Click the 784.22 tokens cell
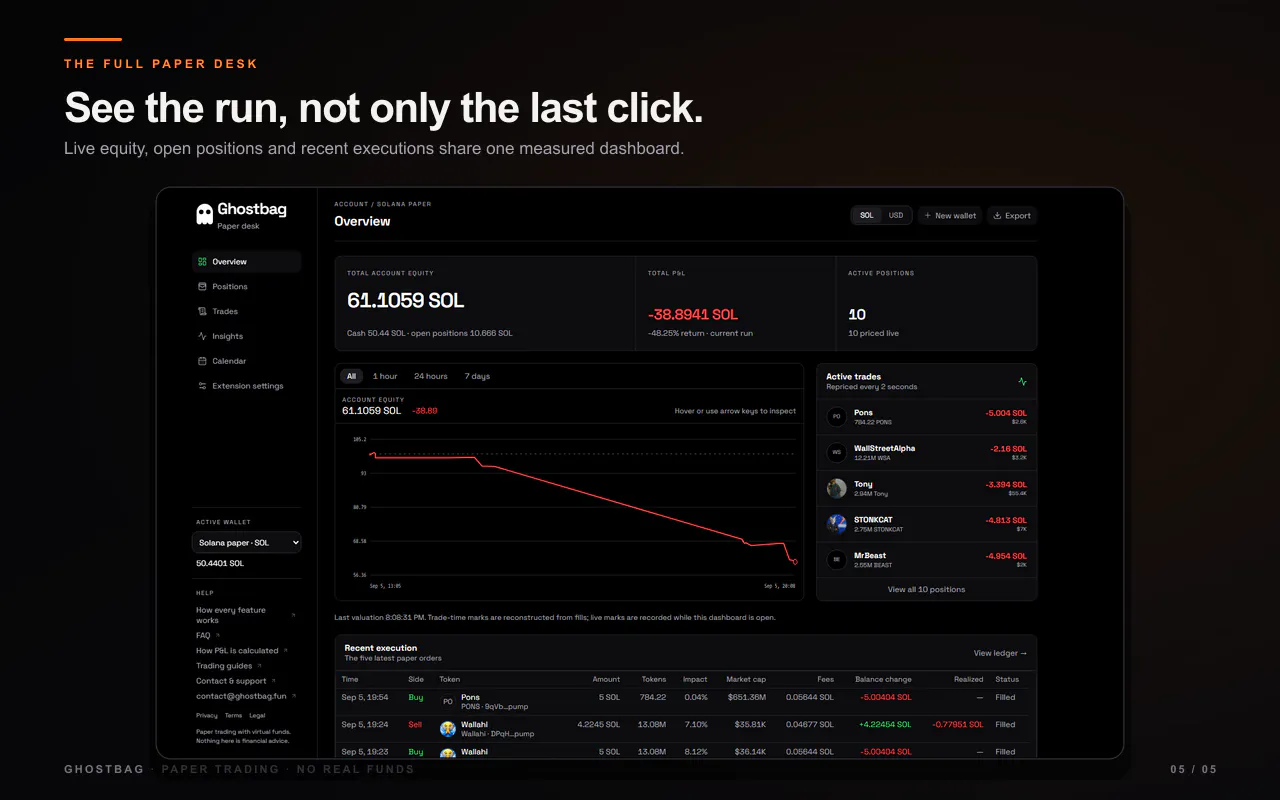This screenshot has height=800, width=1280. pos(653,698)
